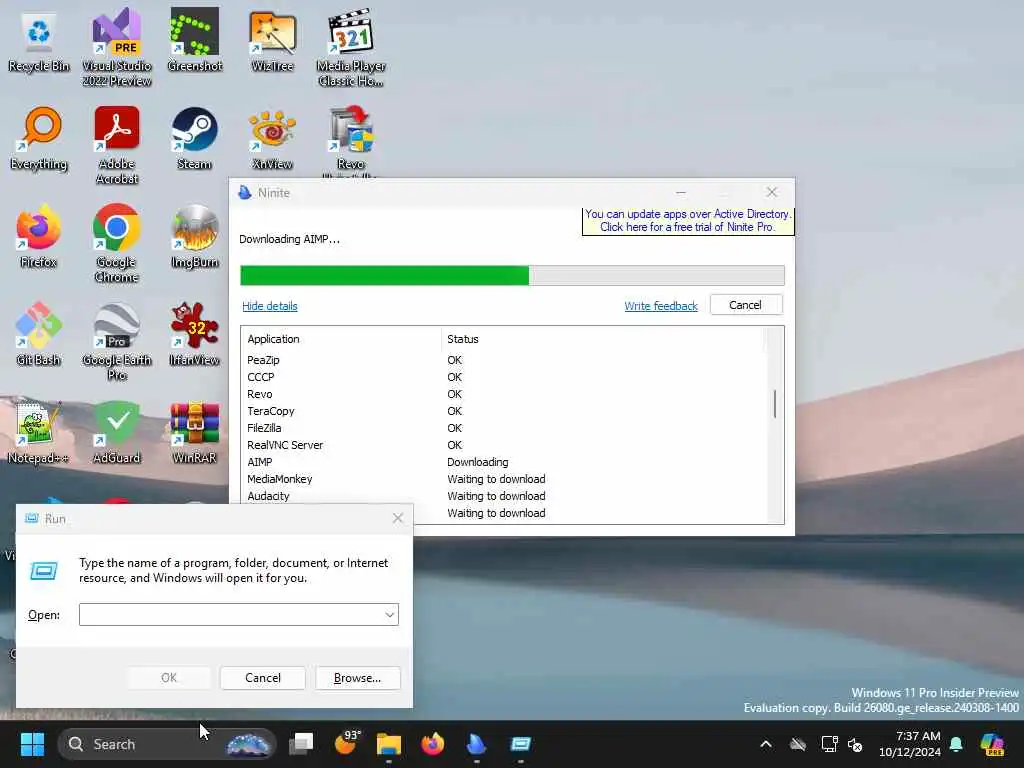Open Task View from the taskbar
Screen dimensions: 1024x768
click(302, 744)
